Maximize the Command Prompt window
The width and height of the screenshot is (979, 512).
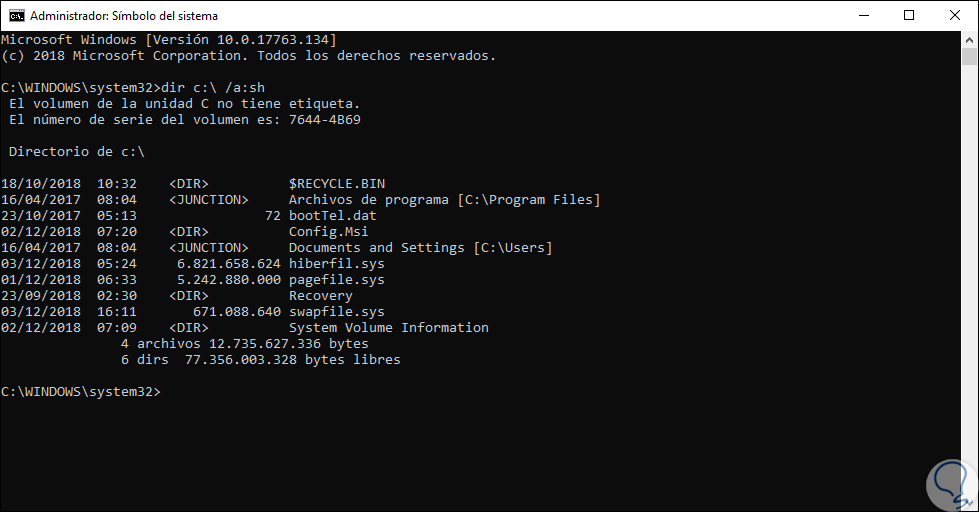coord(908,16)
